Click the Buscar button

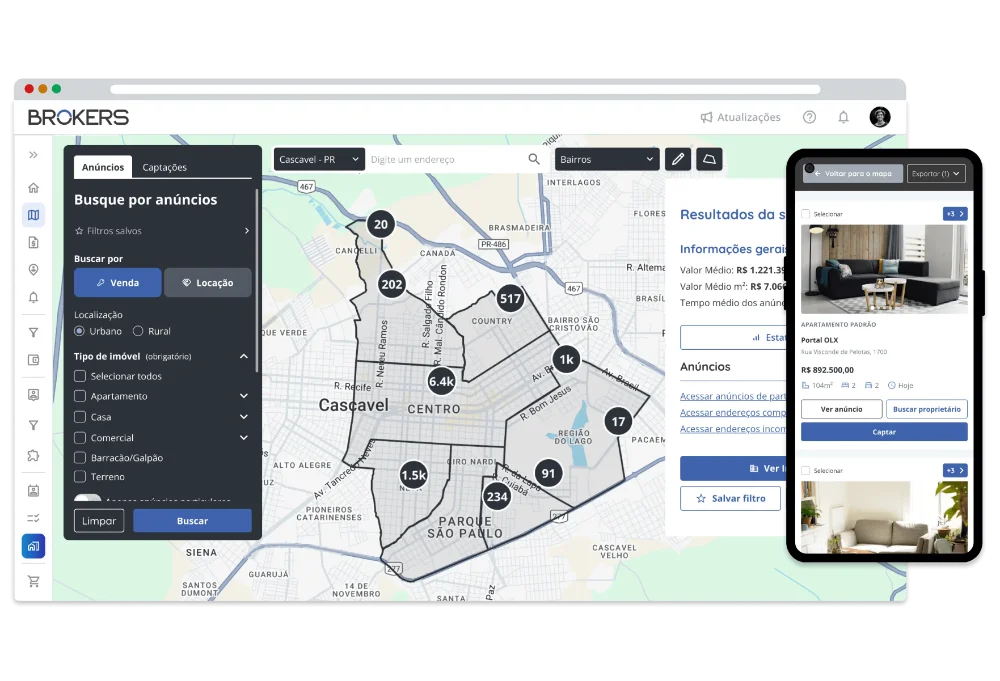click(x=192, y=520)
